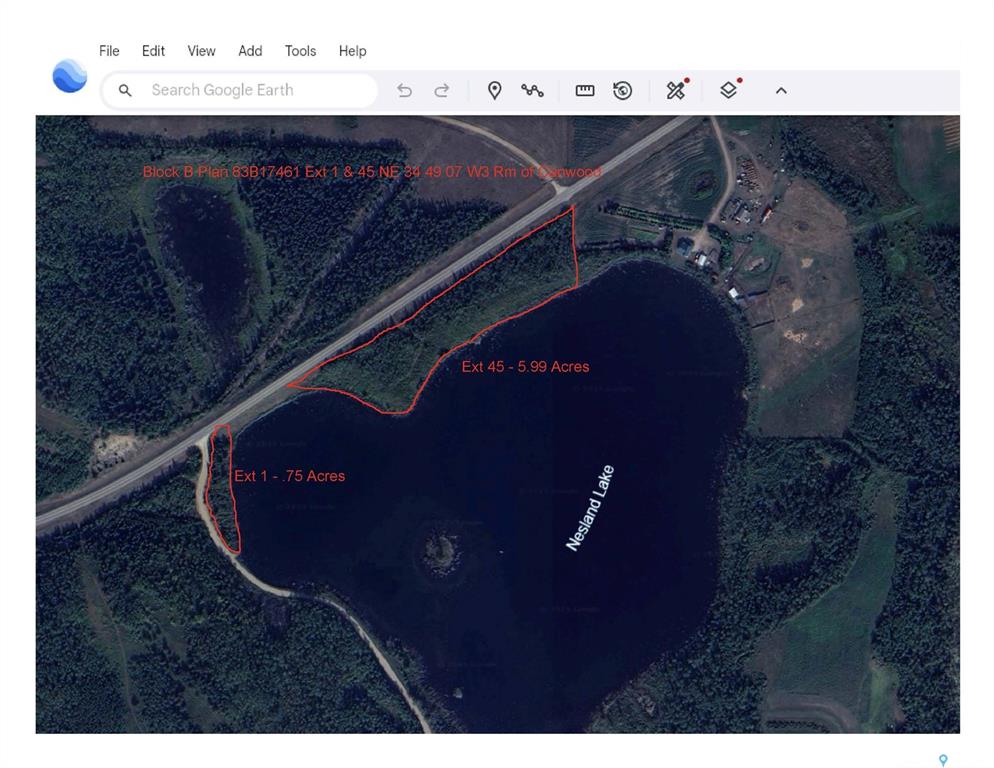Click on Nesland Lake in the map view
The height and width of the screenshot is (768, 994).
click(x=588, y=505)
